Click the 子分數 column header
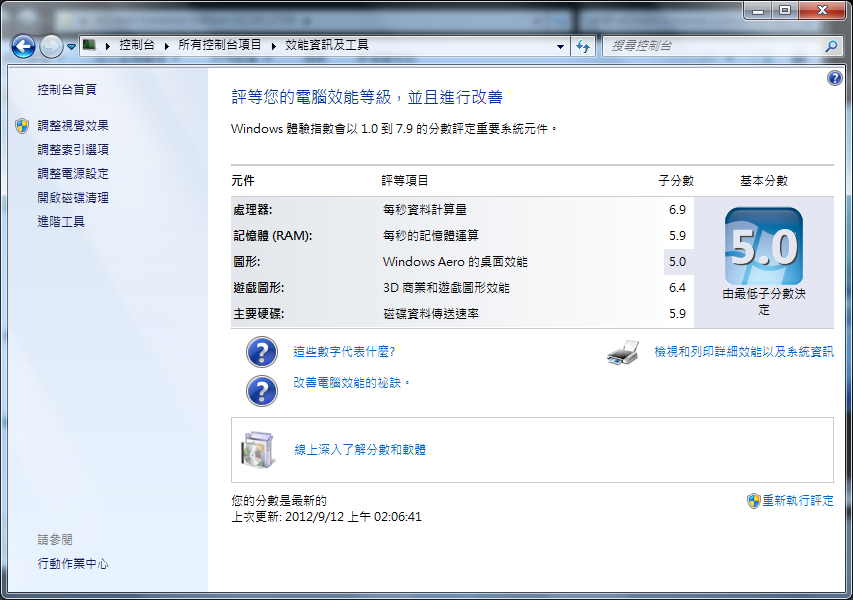853x600 pixels. point(676,181)
